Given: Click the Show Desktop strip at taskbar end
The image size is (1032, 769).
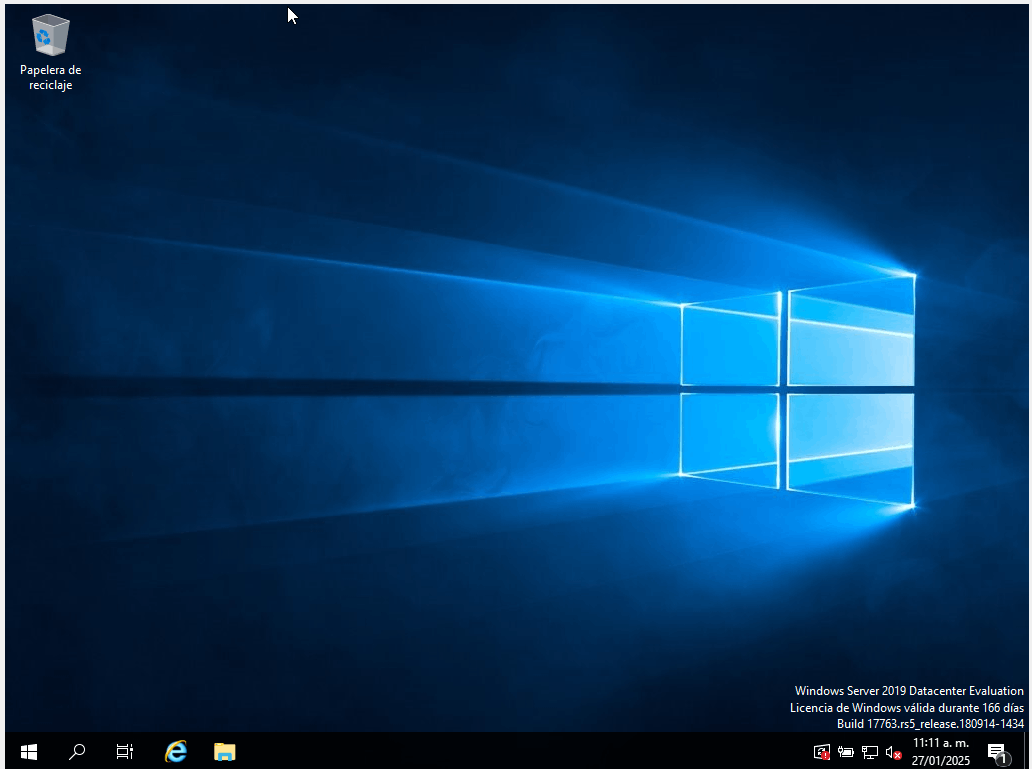Looking at the screenshot, I should pos(1025,751).
